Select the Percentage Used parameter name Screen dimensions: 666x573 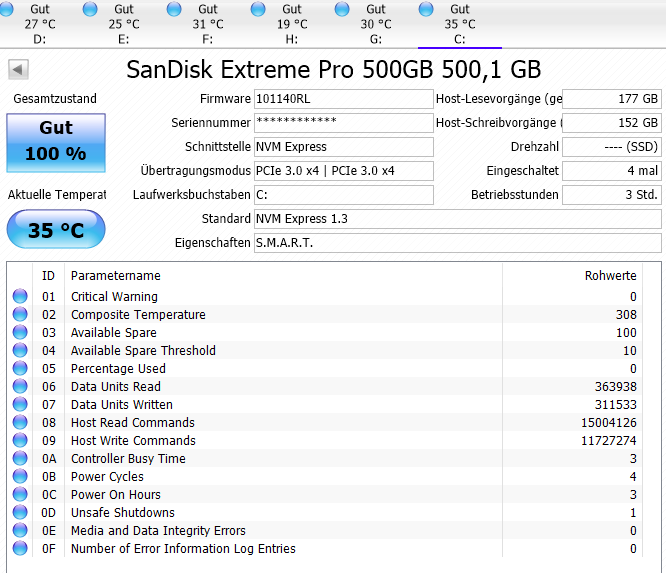pos(118,368)
